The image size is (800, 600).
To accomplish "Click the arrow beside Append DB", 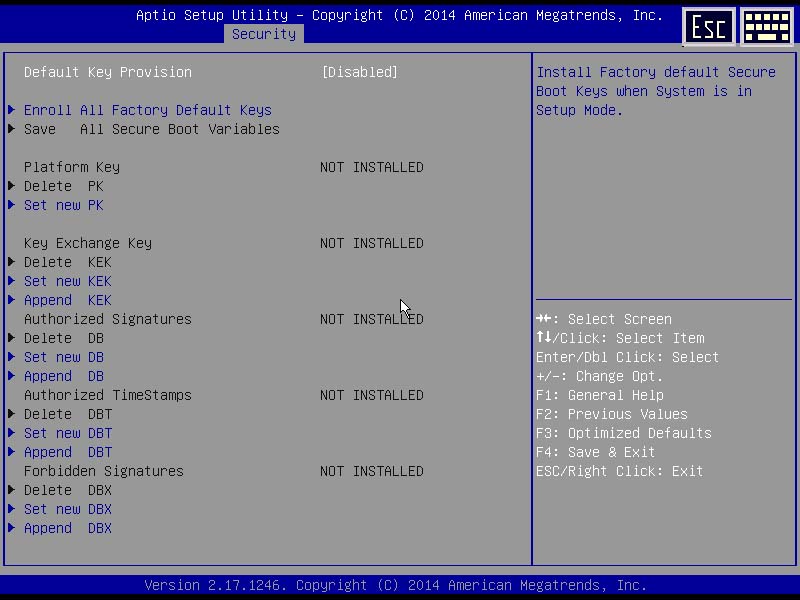I will pos(12,376).
